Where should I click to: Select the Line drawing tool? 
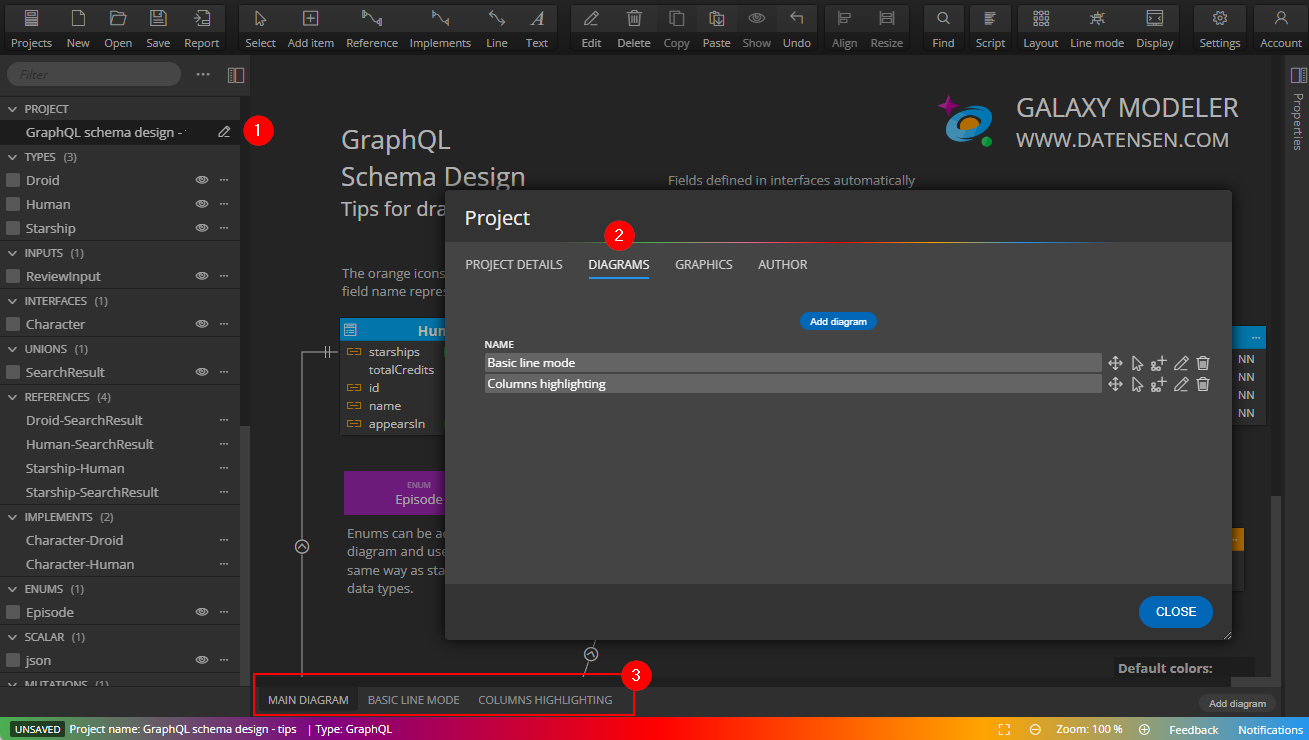(496, 27)
